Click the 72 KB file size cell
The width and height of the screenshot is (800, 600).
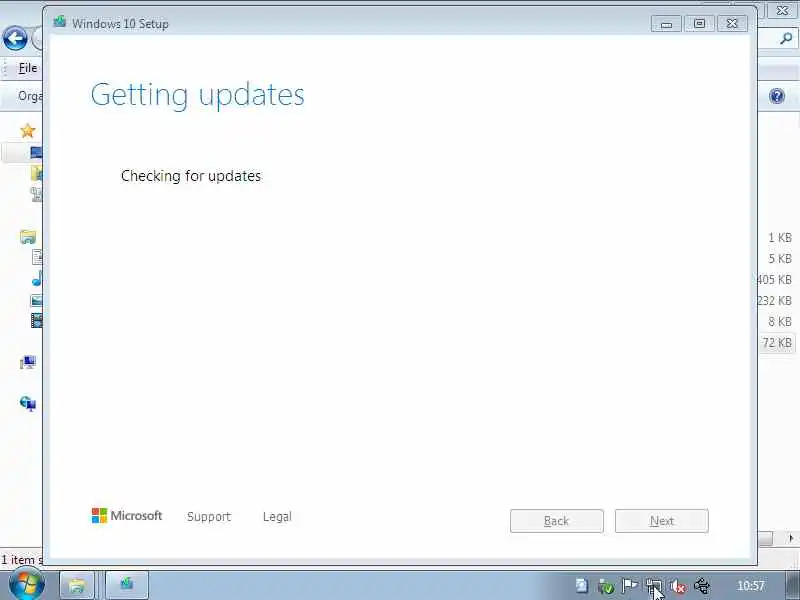(x=777, y=343)
